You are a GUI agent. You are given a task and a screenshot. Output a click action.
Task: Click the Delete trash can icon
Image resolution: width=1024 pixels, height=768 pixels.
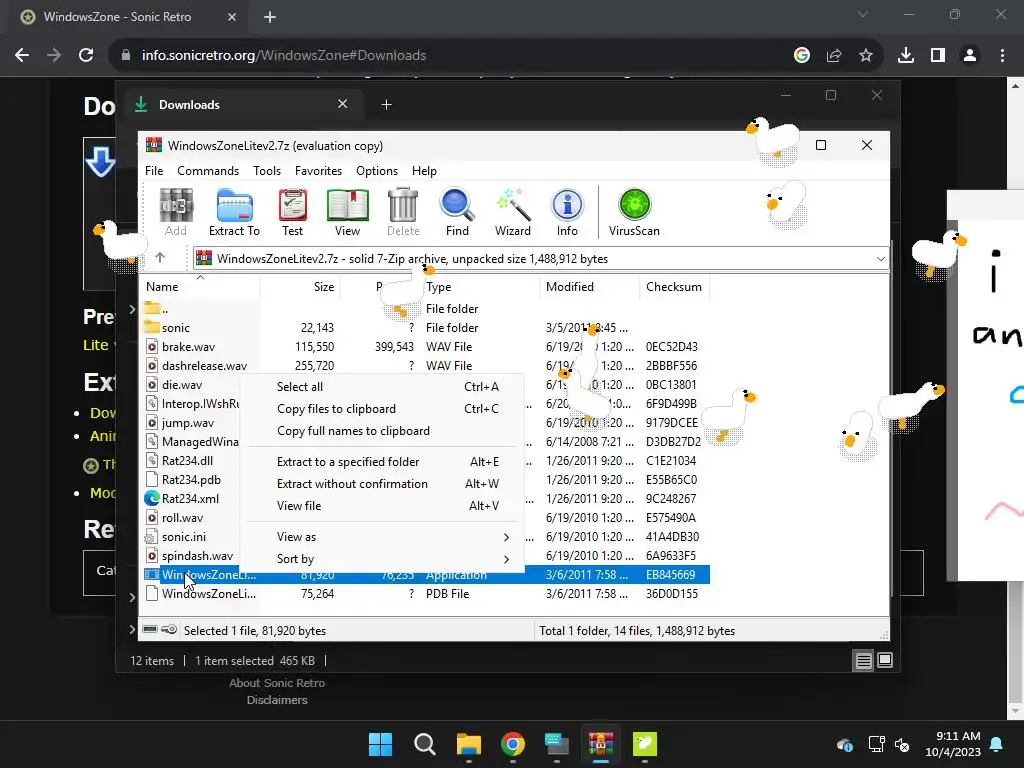[x=403, y=212]
